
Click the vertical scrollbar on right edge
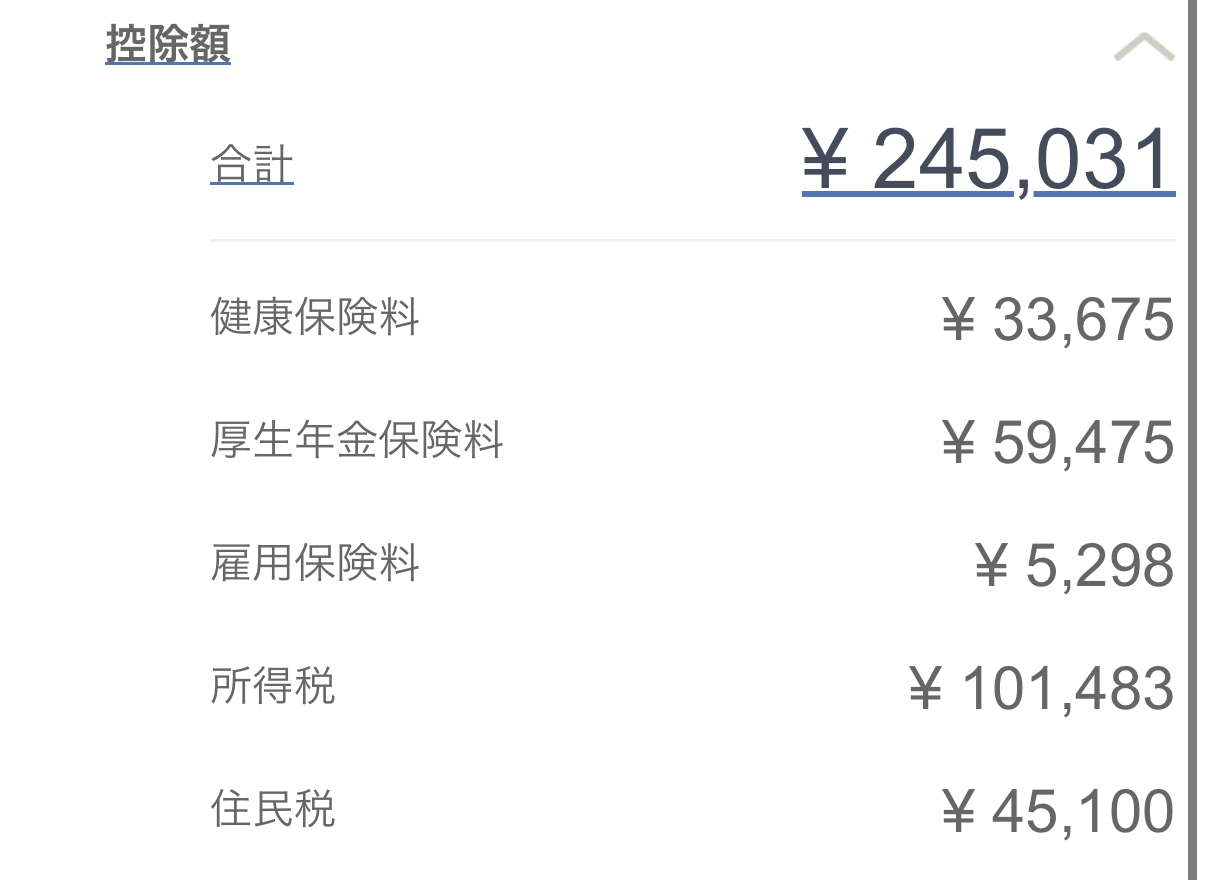pos(1192,440)
